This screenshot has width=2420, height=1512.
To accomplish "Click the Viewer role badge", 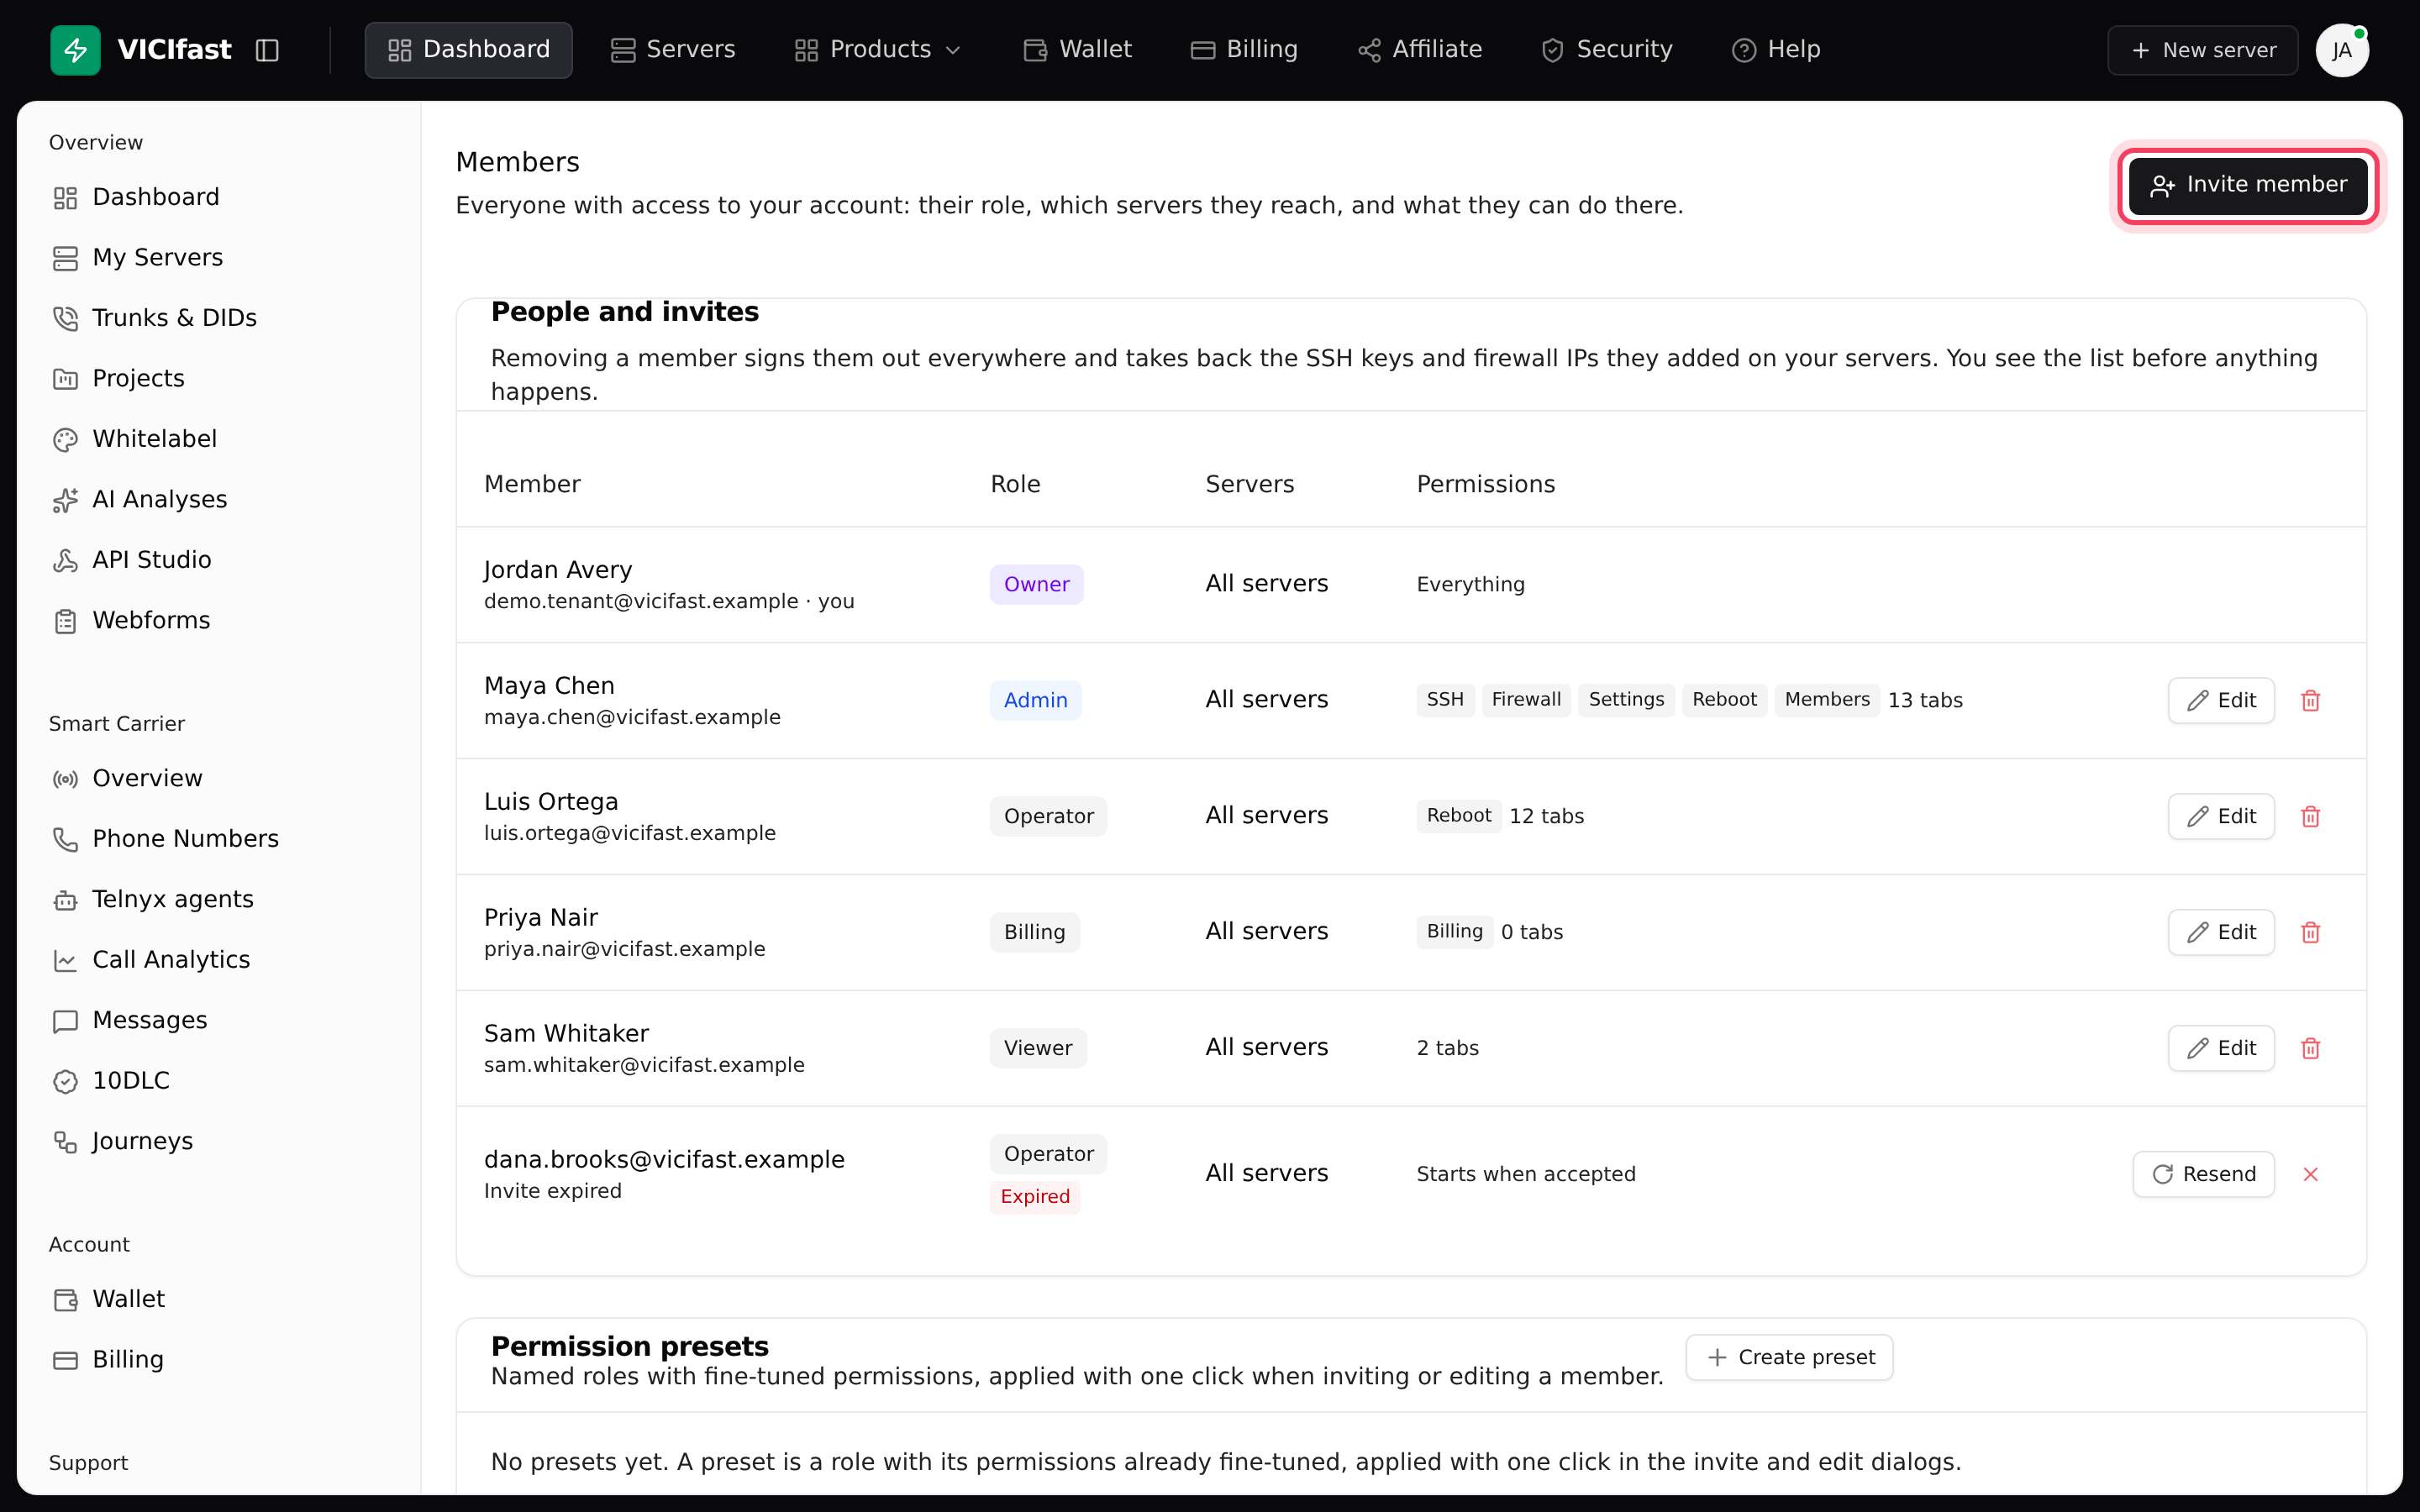I will click(x=1038, y=1048).
